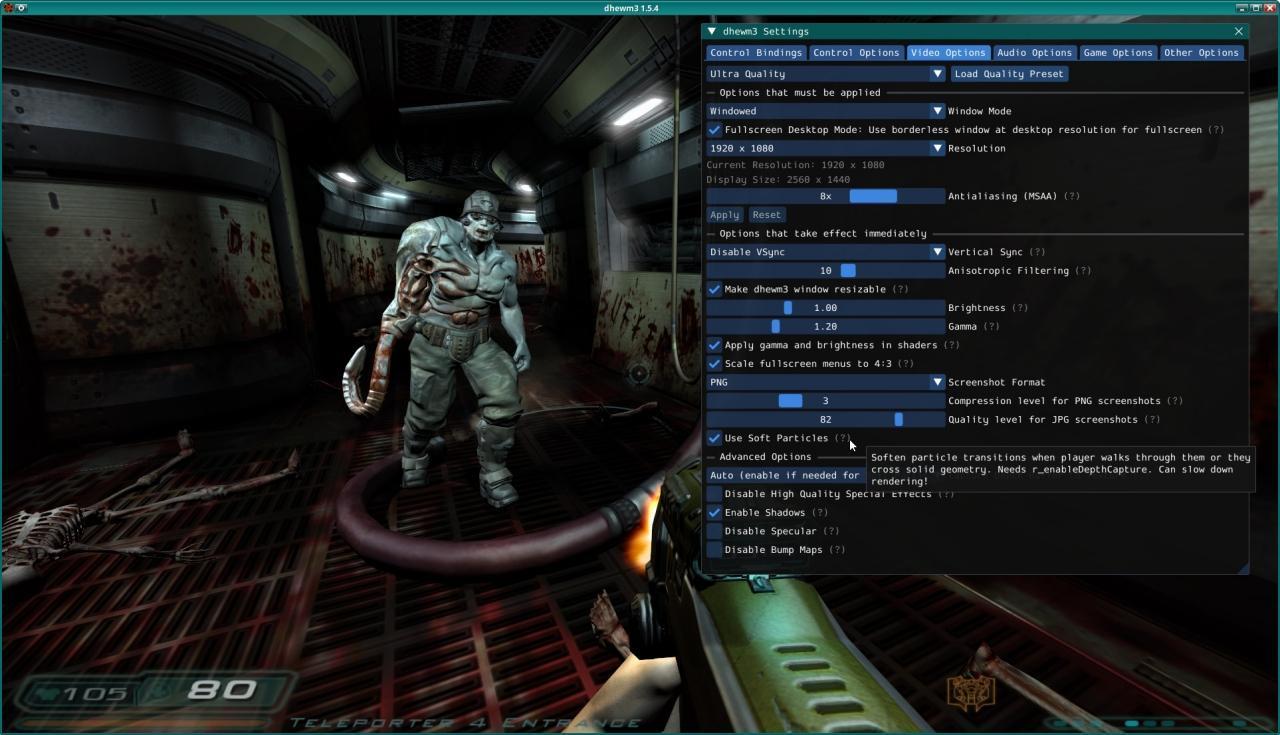1280x735 pixels.
Task: Collapse the dhewm3 Settings window triangle
Action: 712,32
